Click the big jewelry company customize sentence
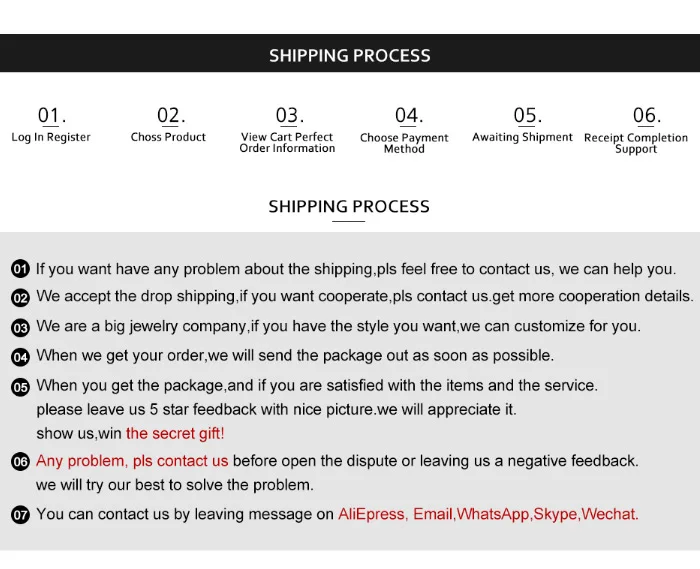Screen dimensions: 700x569 coord(338,326)
